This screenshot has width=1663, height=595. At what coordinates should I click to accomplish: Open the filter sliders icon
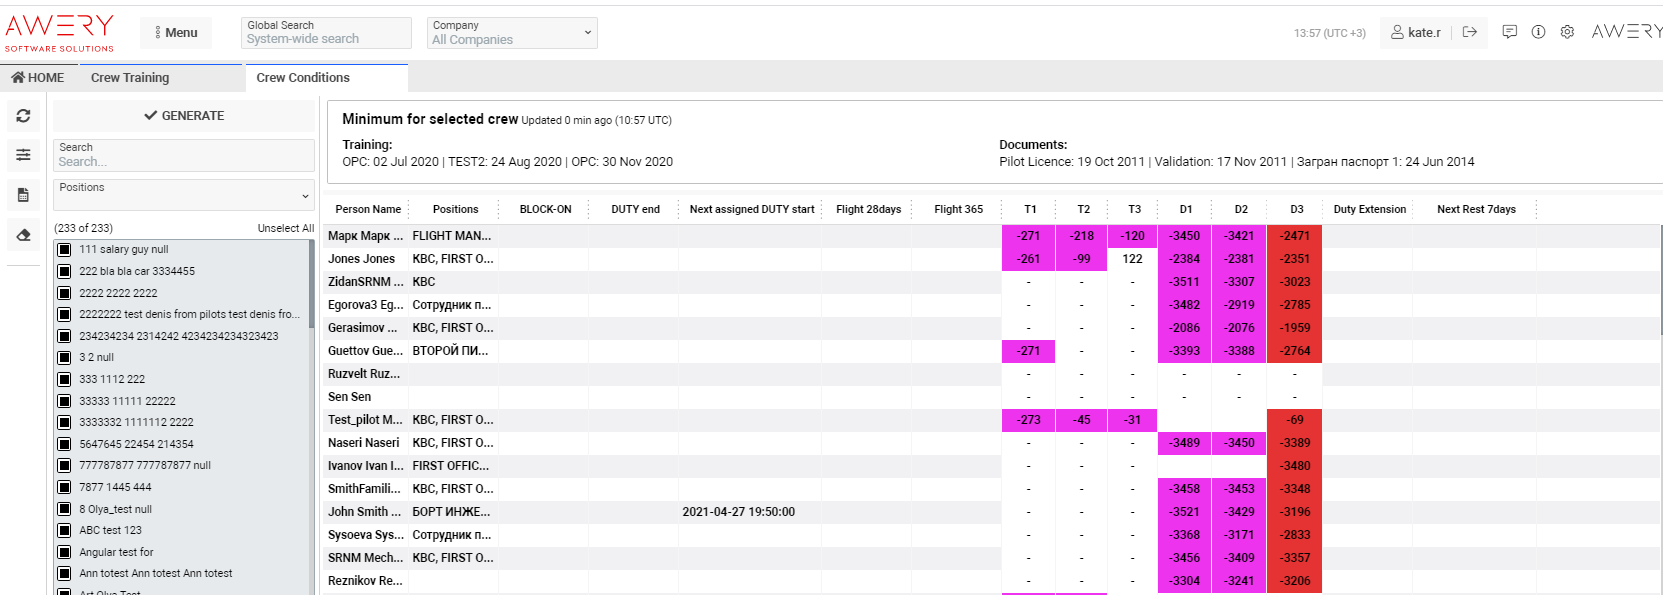(23, 155)
